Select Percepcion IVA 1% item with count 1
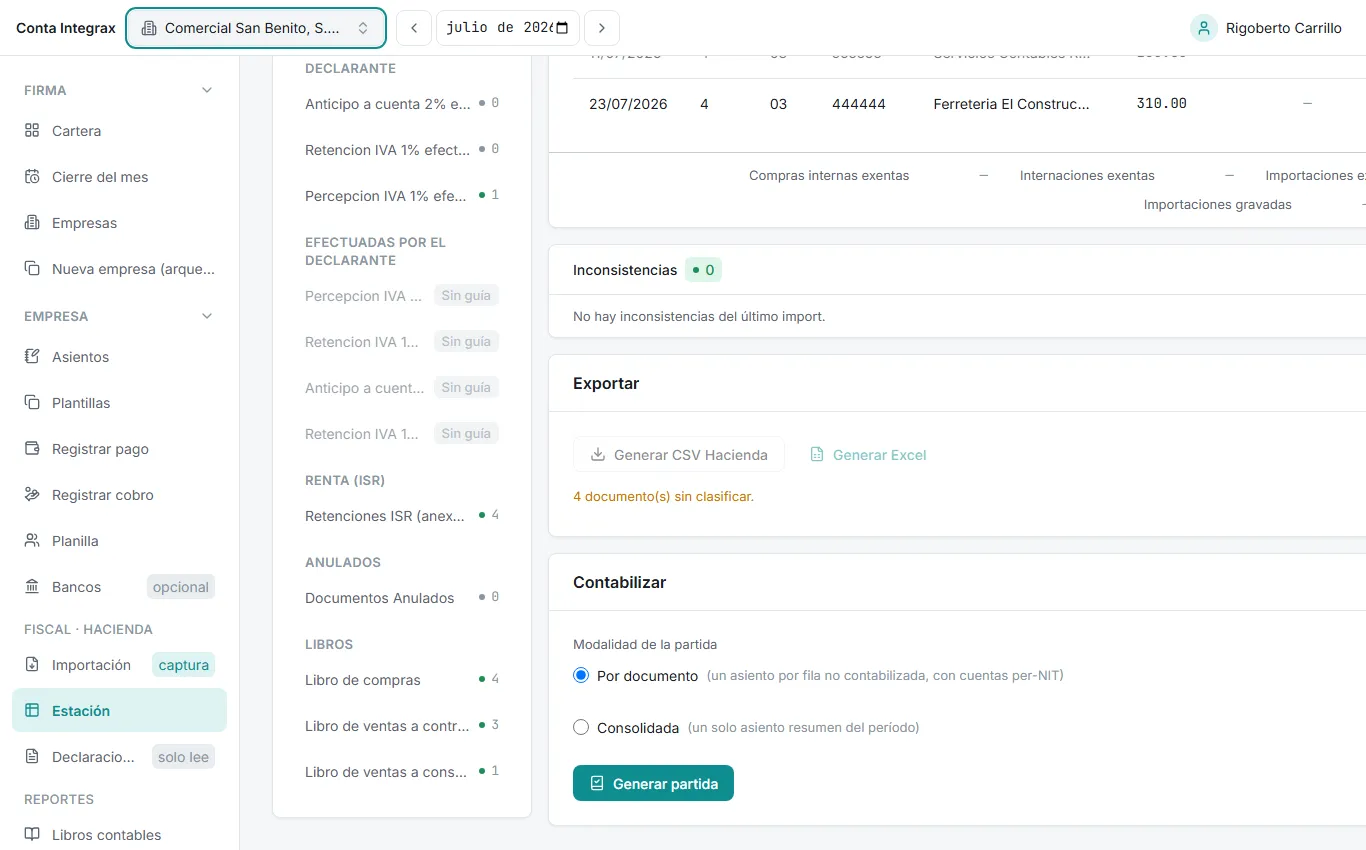 pyautogui.click(x=402, y=196)
